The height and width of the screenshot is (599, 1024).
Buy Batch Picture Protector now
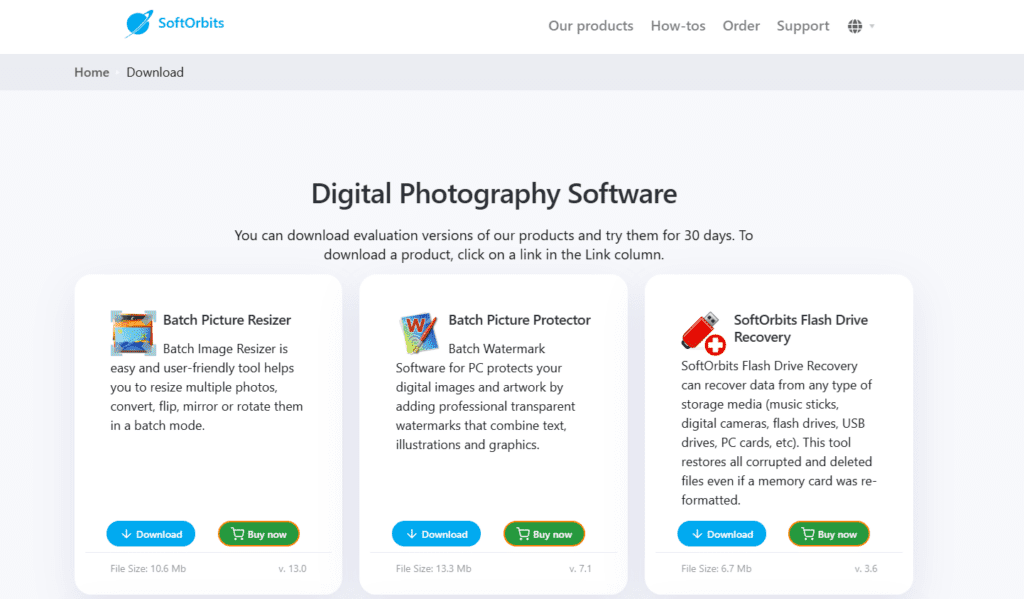point(544,534)
